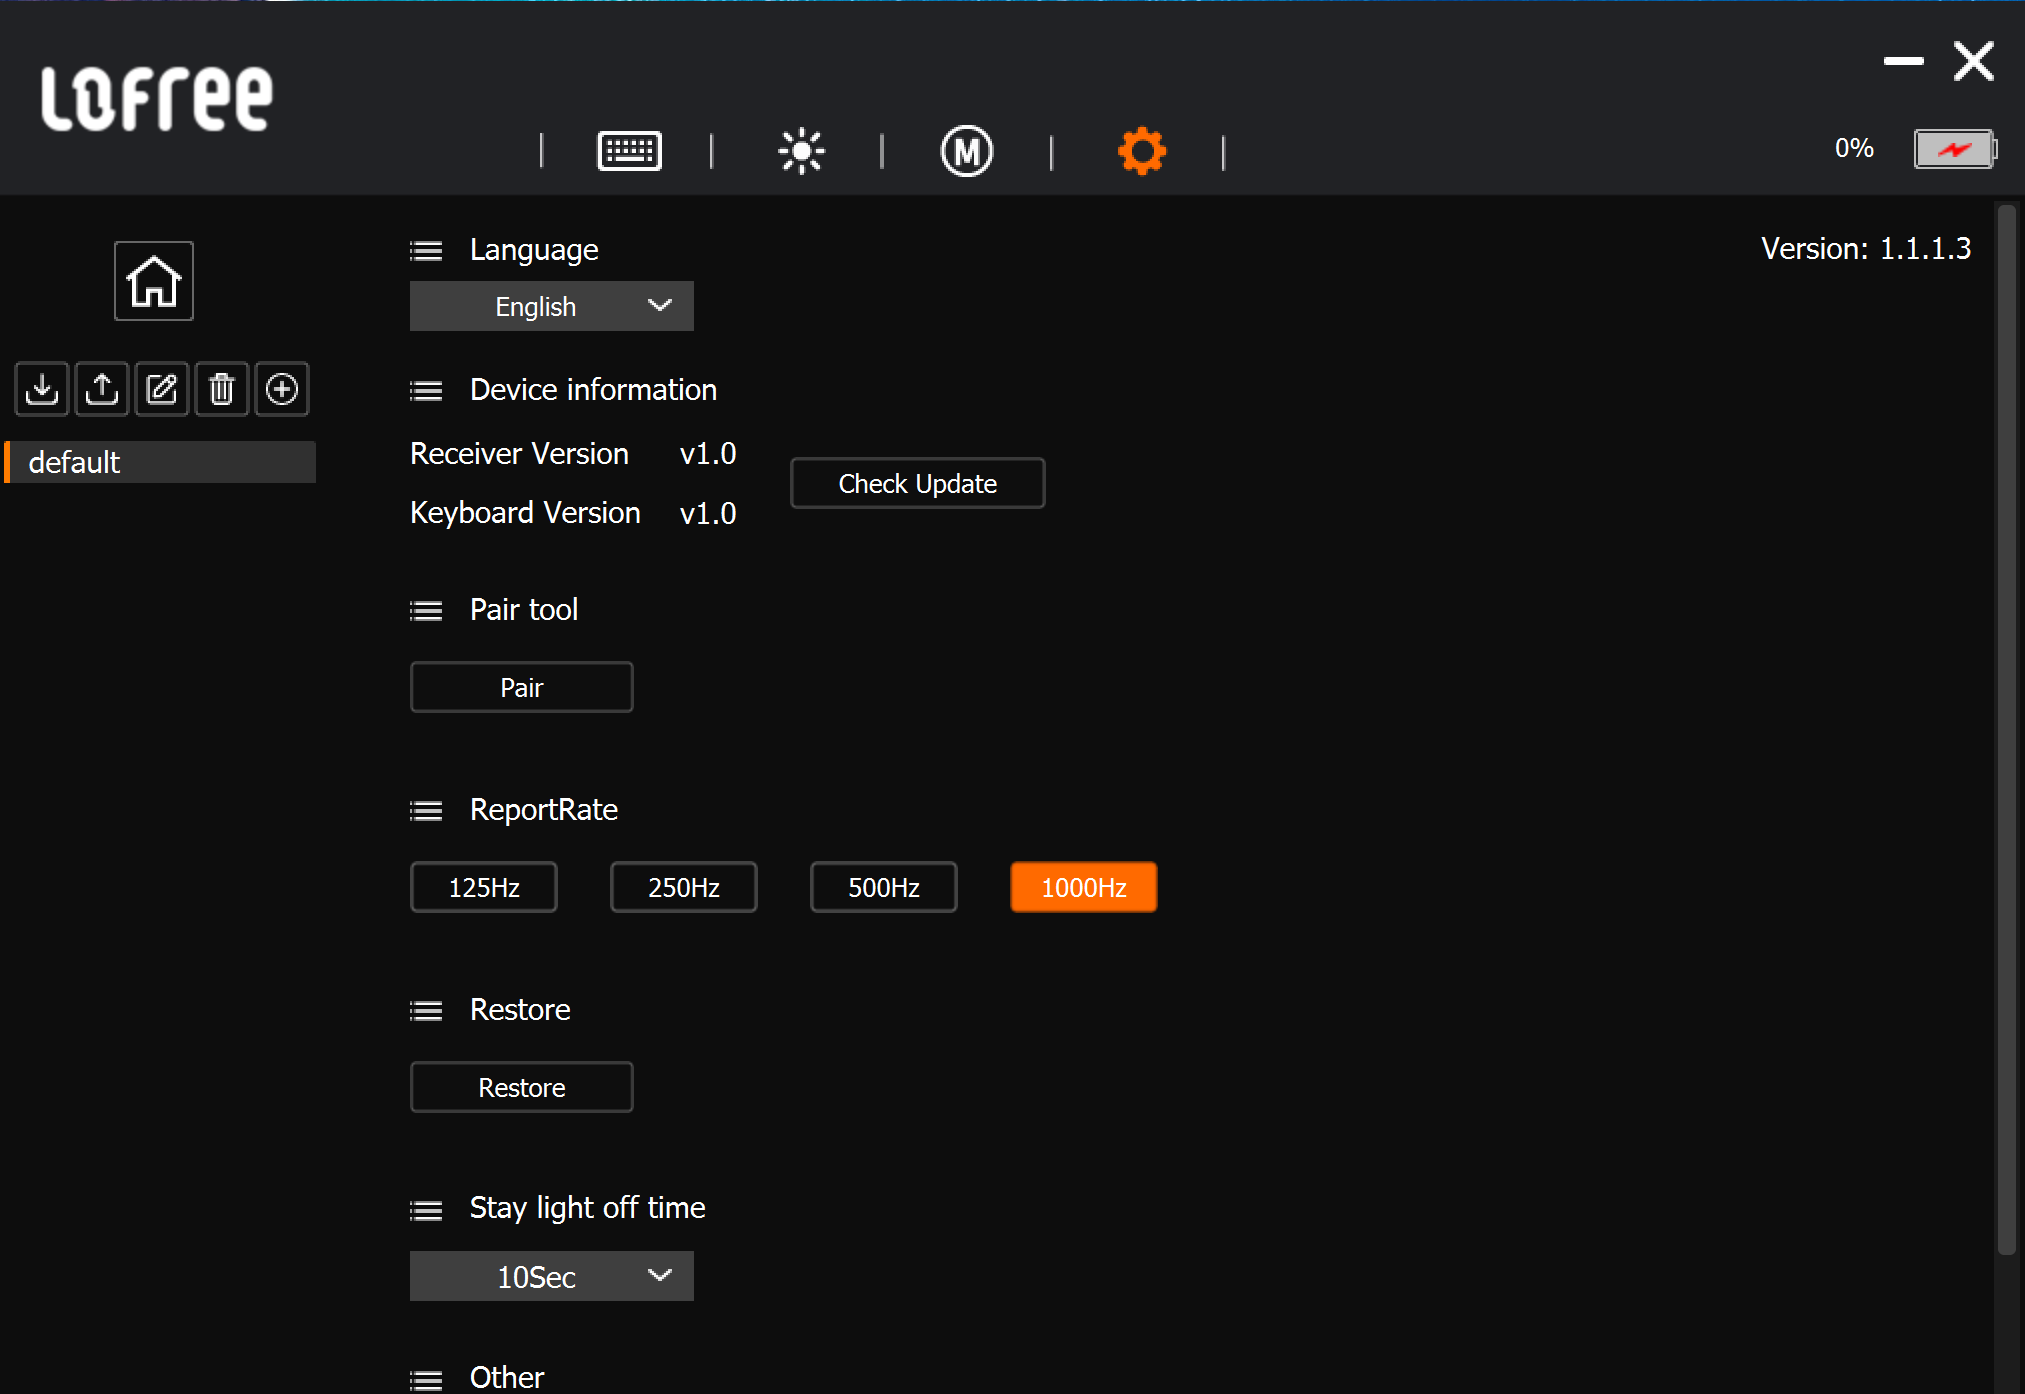Import a profile with download icon
Viewport: 2025px width, 1394px height.
[42, 388]
